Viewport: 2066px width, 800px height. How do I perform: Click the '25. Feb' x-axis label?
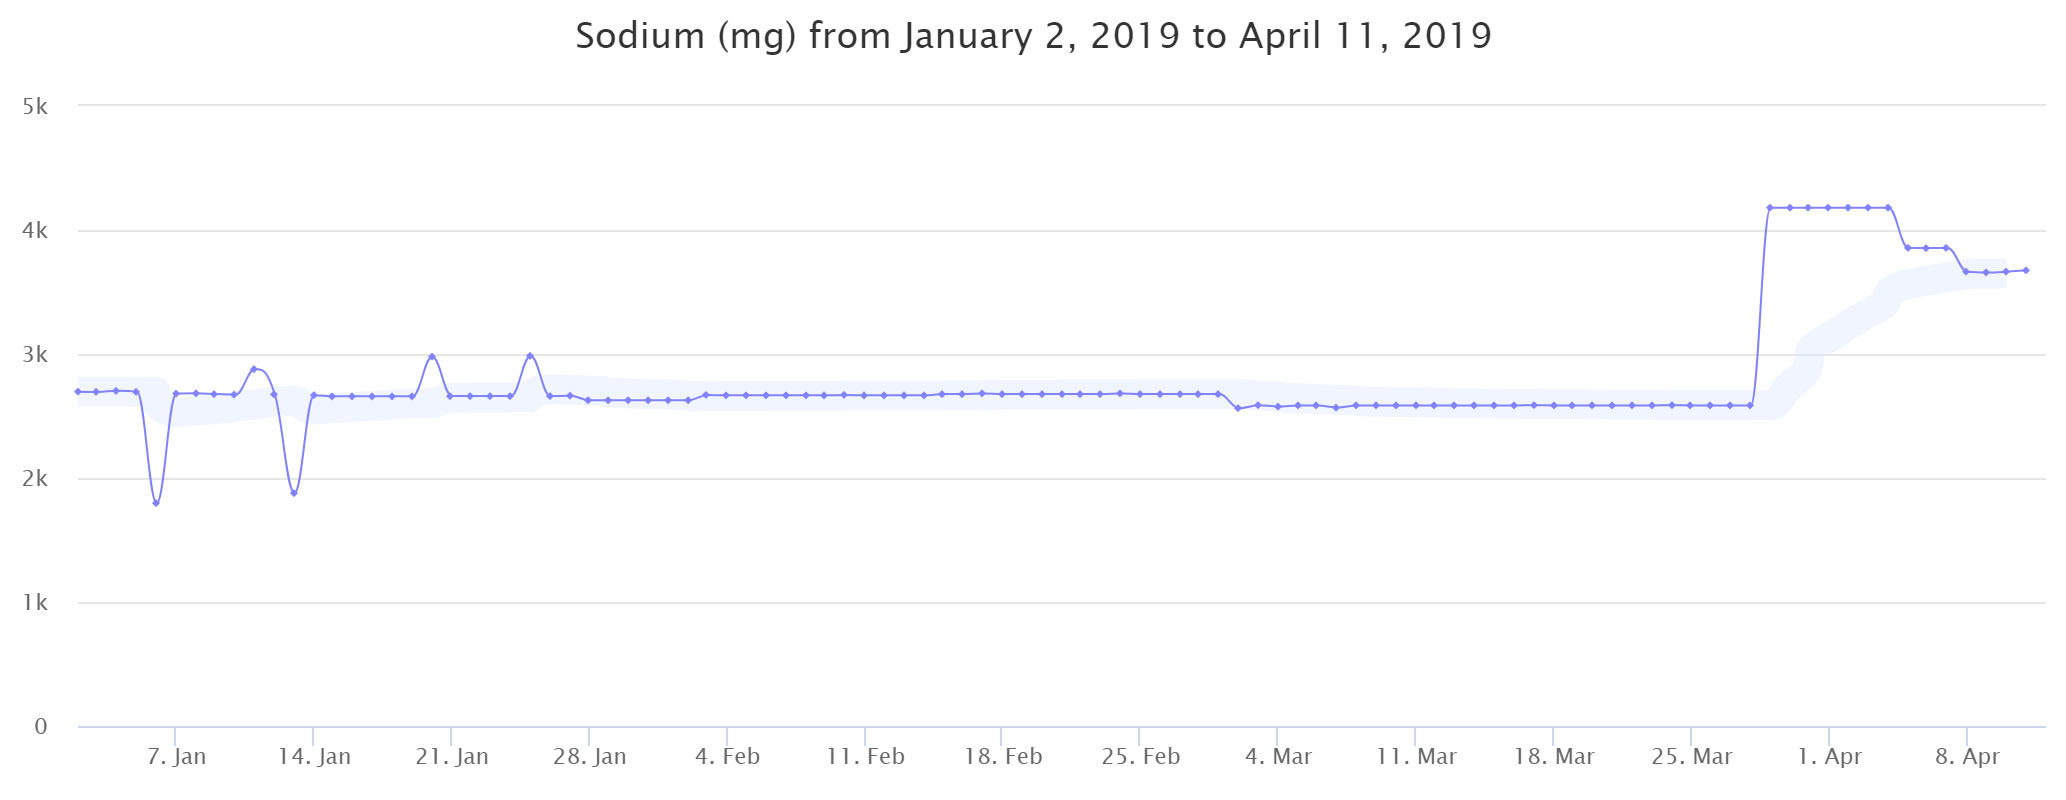[x=1140, y=757]
